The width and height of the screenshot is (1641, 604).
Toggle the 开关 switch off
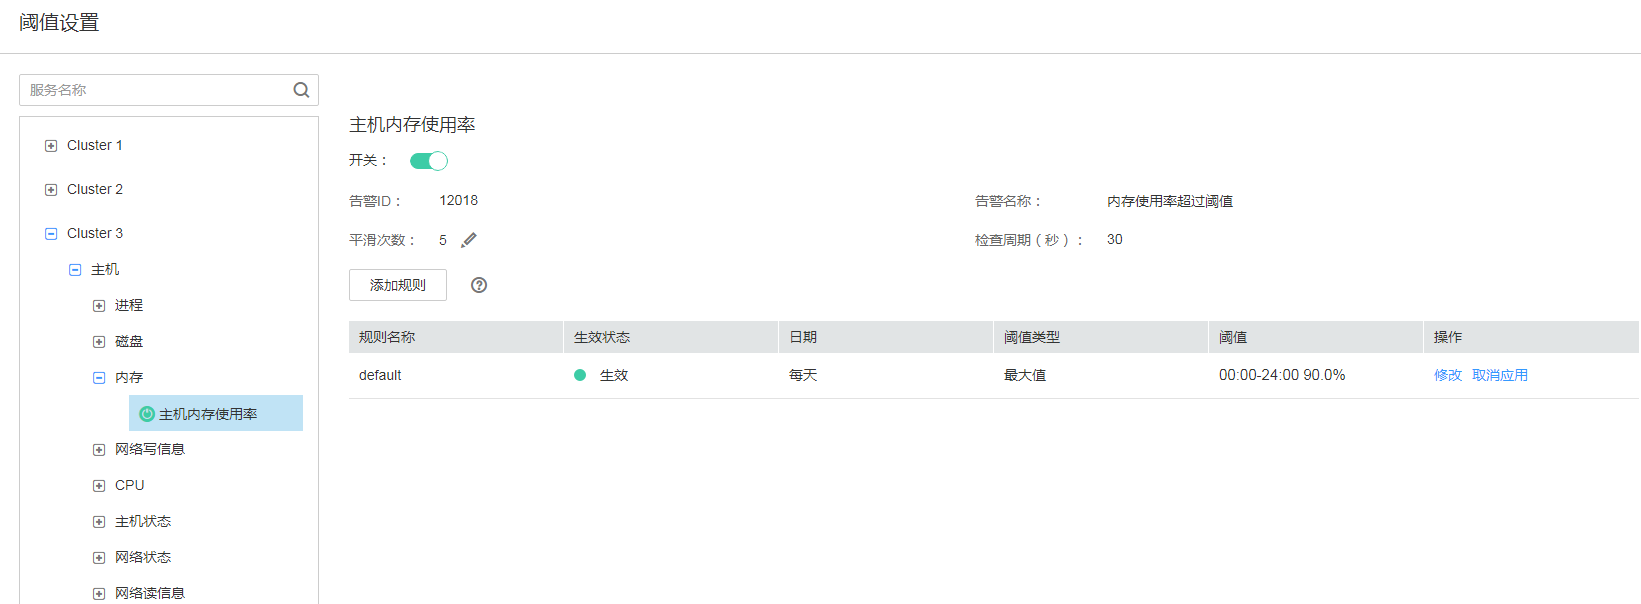[429, 161]
